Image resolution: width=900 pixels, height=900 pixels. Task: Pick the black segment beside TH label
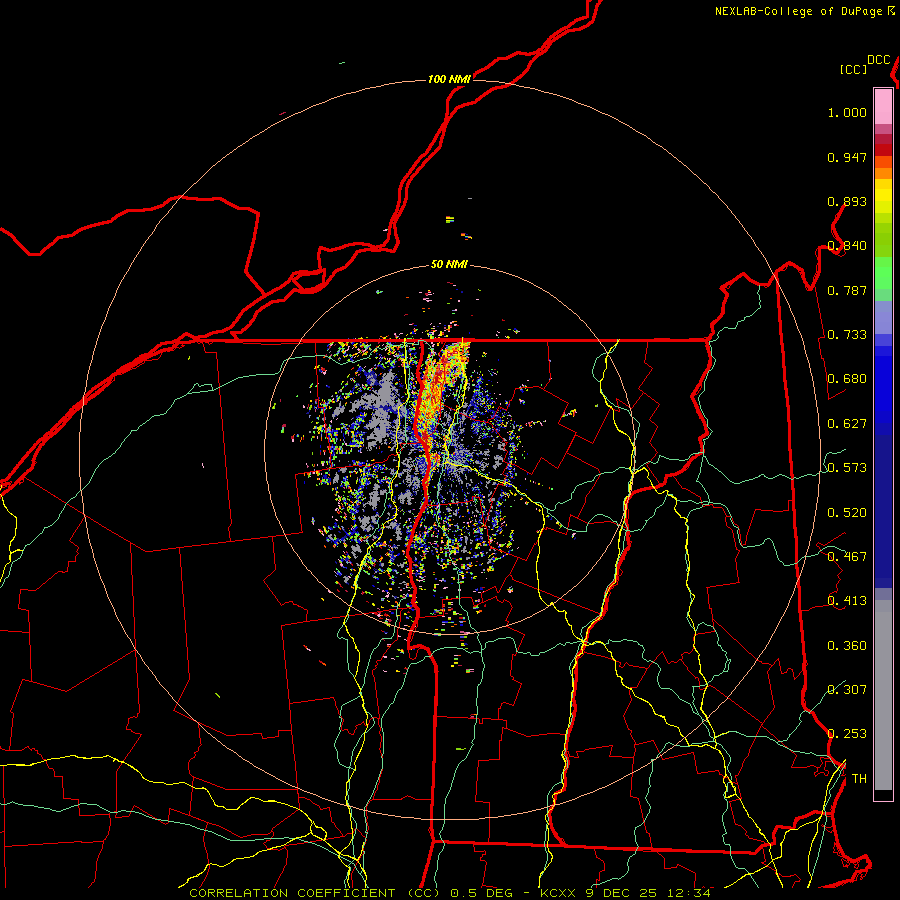883,794
